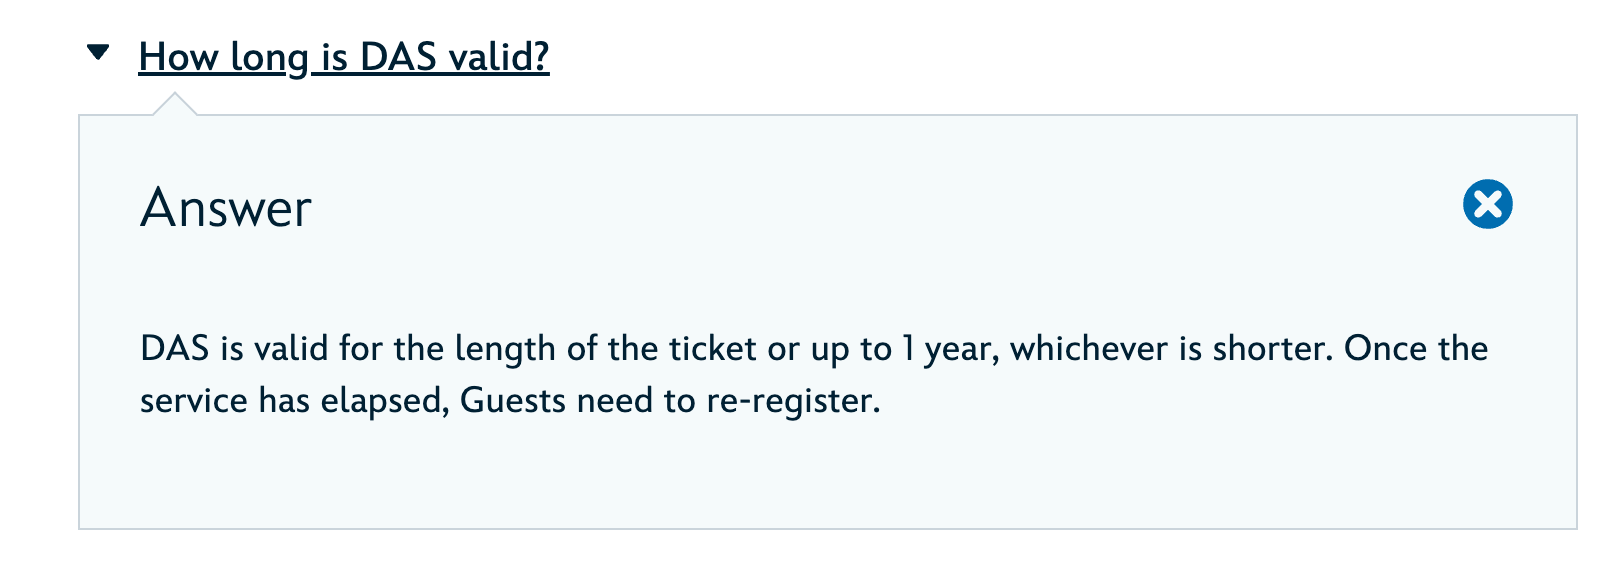
Task: Click the word "DAS" in the question title
Action: point(398,57)
